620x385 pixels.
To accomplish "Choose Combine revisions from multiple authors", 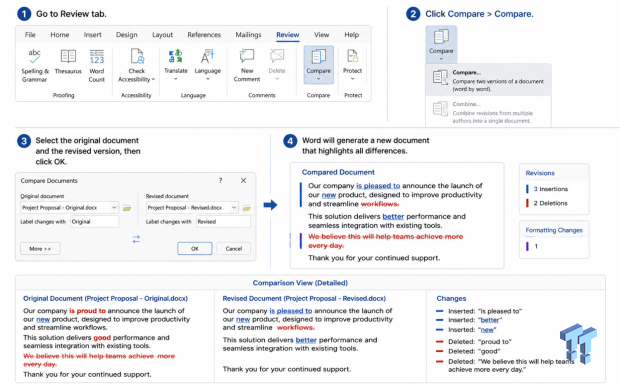I will tap(488, 112).
